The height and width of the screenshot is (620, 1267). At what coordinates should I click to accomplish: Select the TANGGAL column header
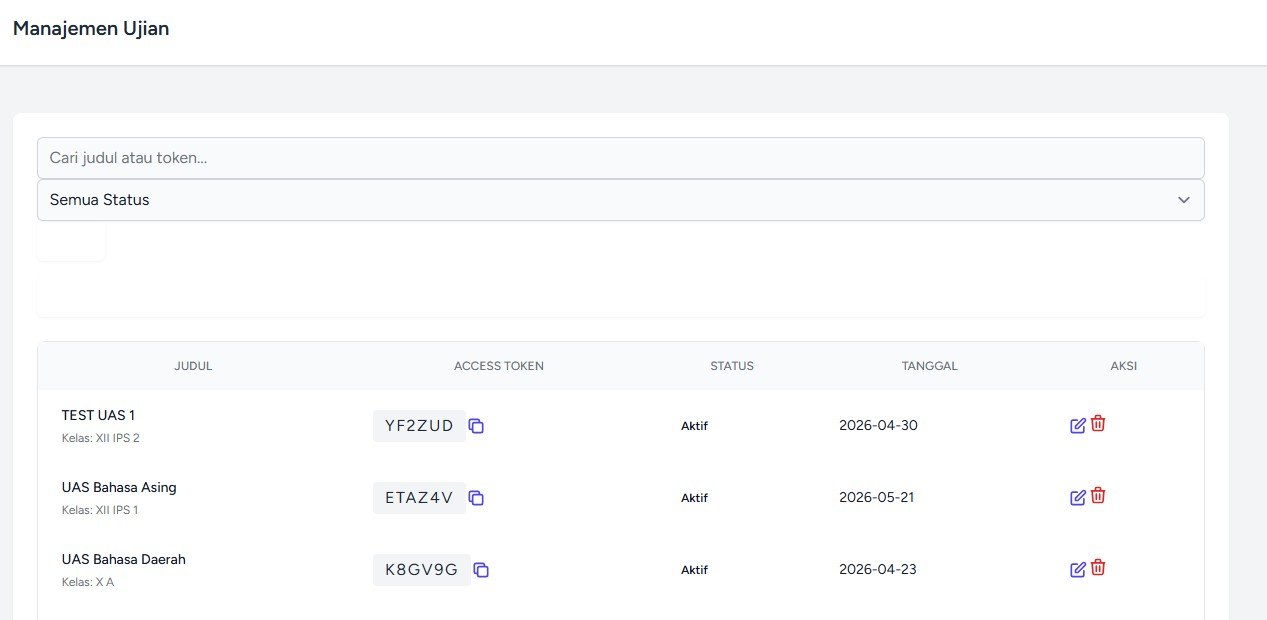pos(930,366)
